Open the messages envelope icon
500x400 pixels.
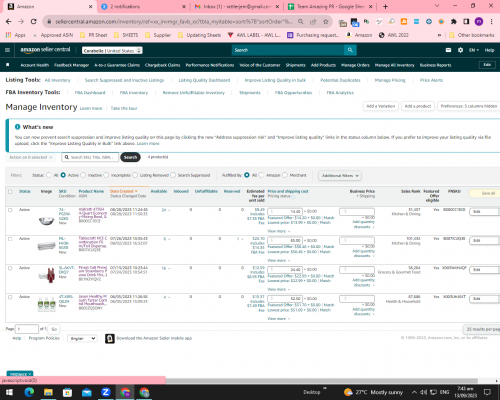[448, 50]
